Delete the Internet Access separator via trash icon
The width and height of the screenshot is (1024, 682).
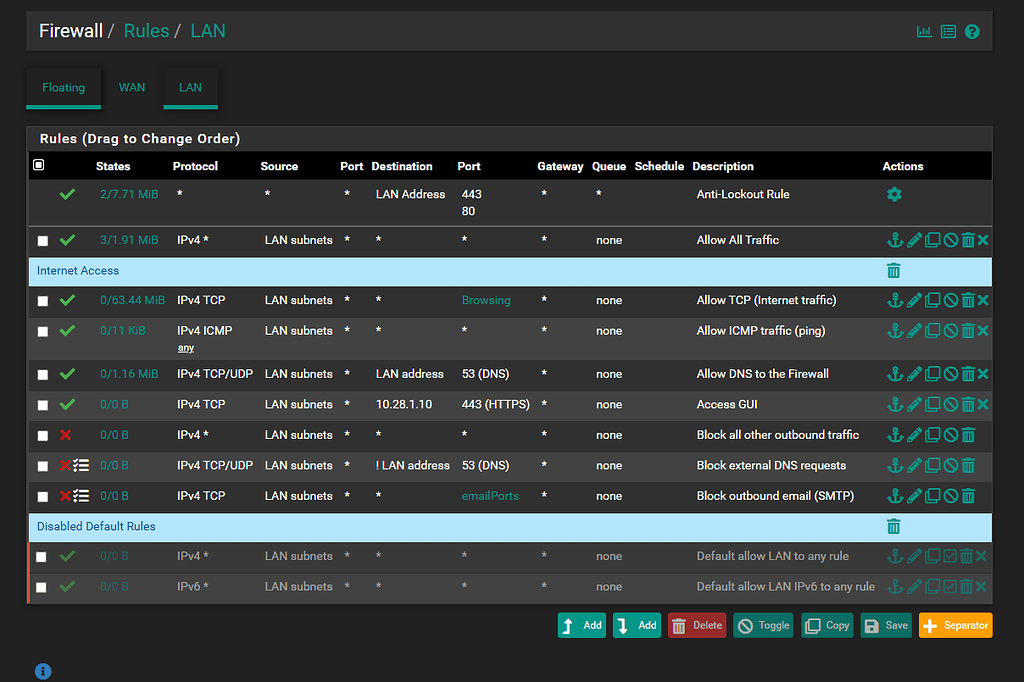point(893,271)
